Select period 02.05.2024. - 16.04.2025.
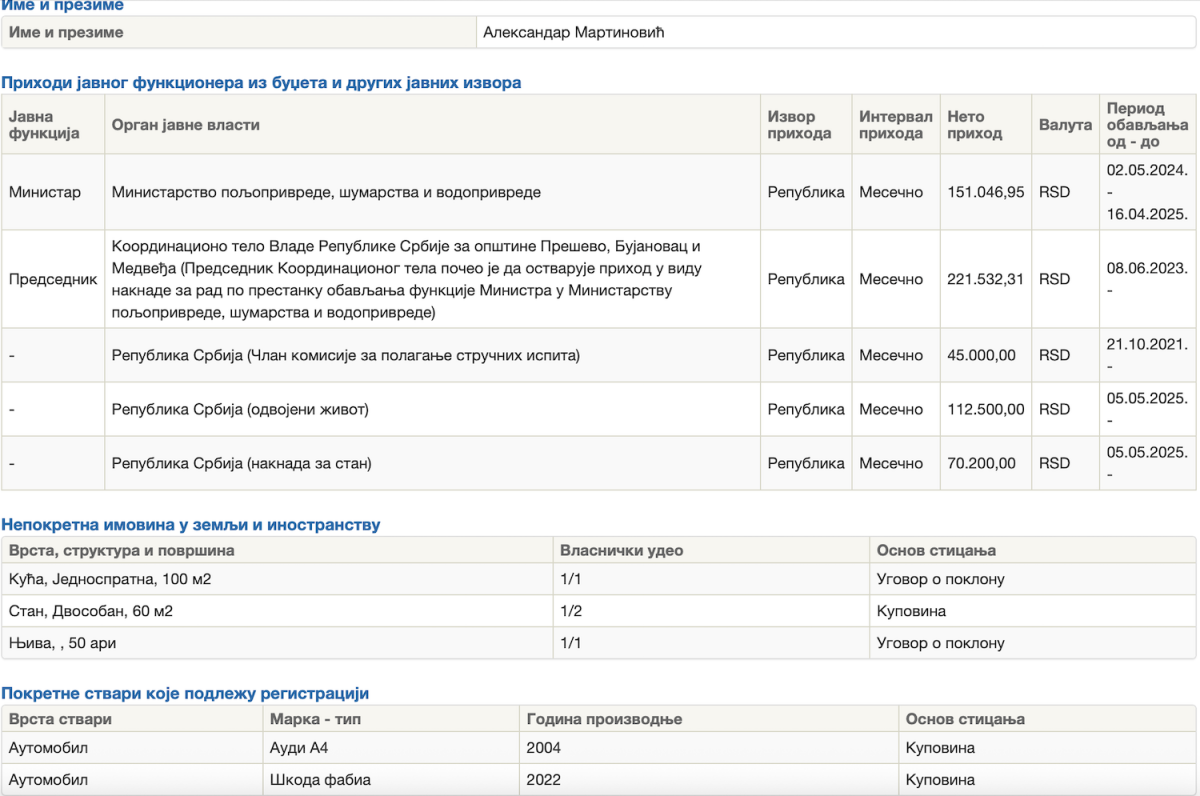 pyautogui.click(x=1147, y=192)
